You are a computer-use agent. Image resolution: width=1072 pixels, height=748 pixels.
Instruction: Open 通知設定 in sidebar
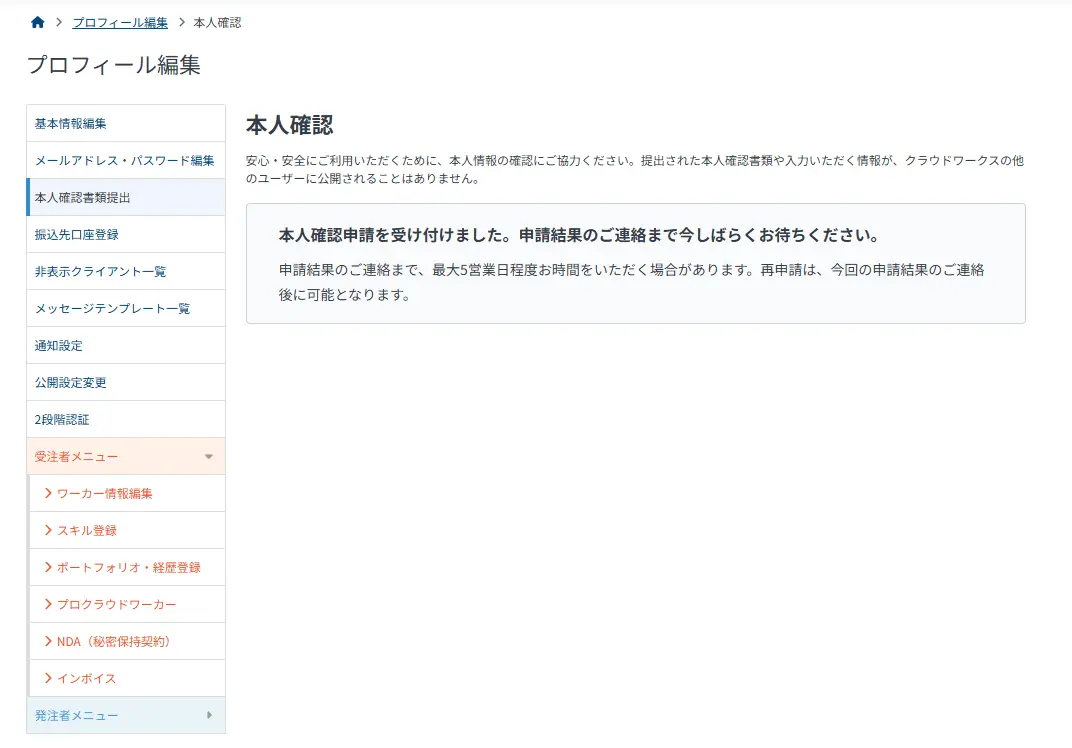(126, 345)
